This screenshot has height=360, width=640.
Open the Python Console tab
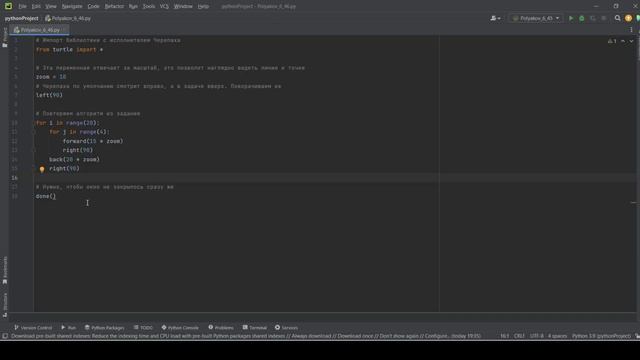(180, 327)
